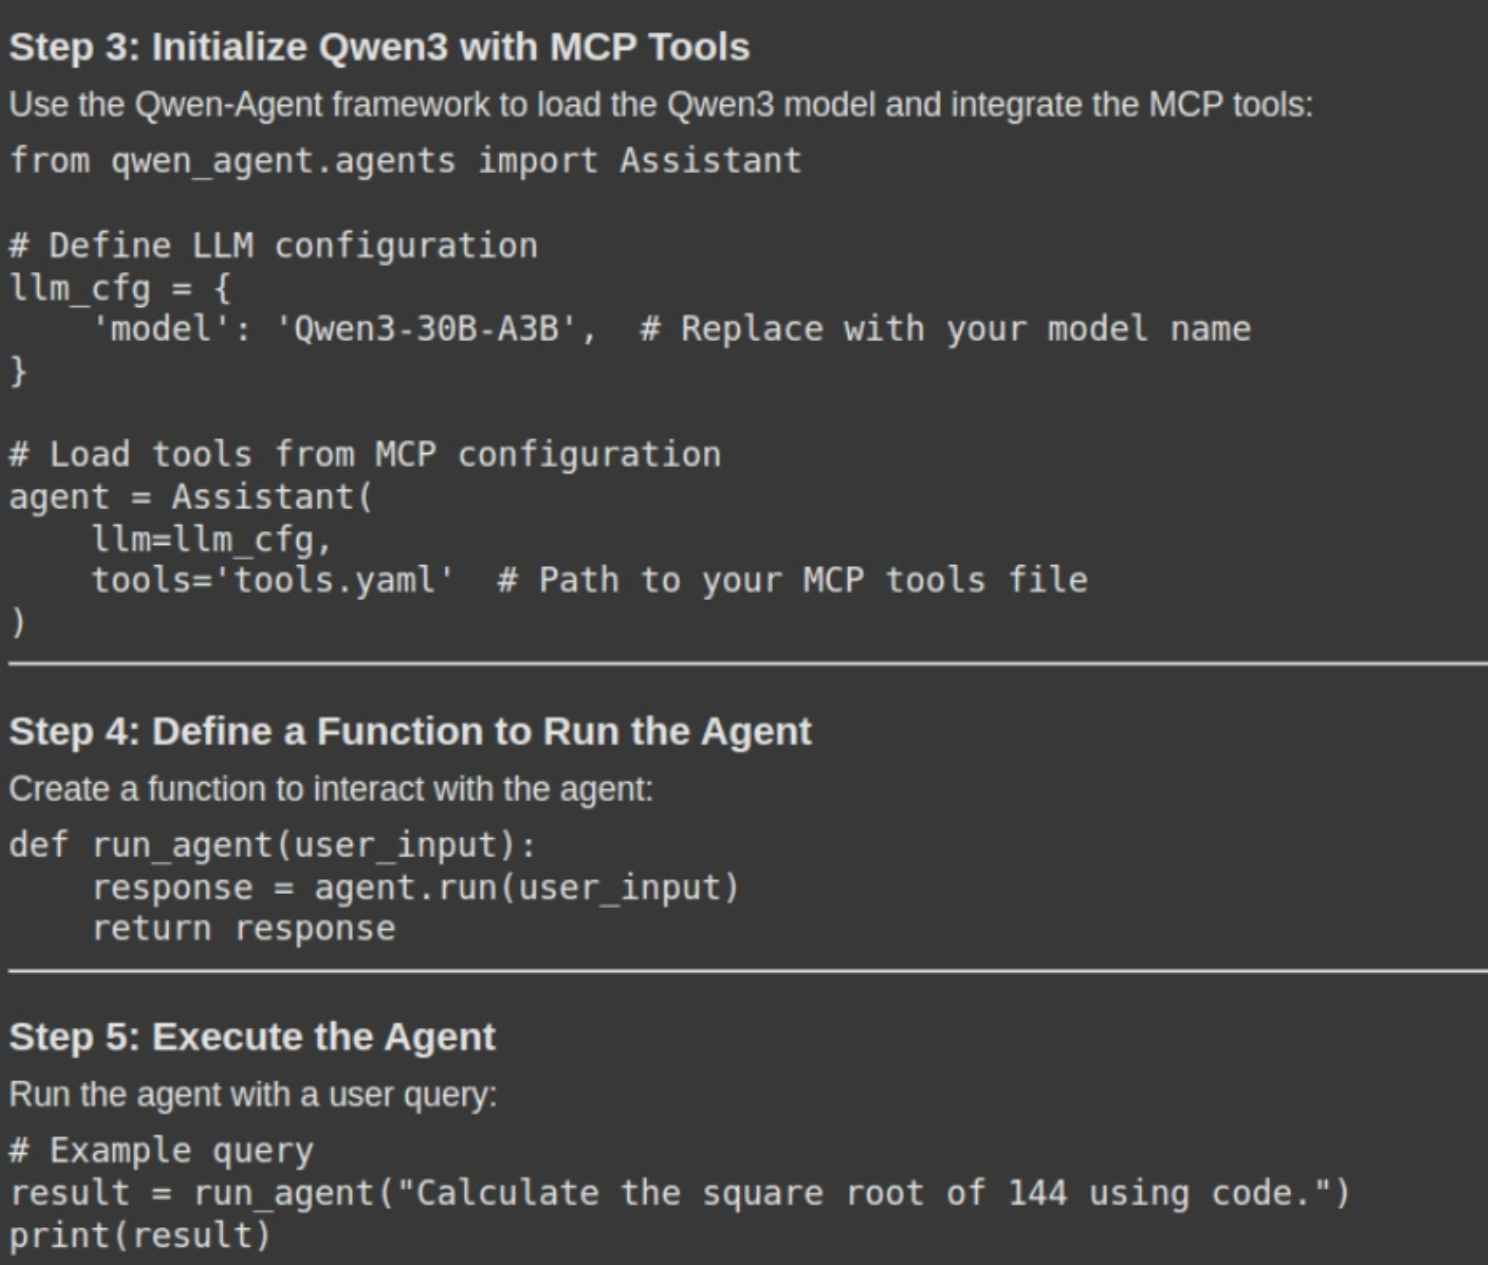Click the Load tools from MCP configuration comment
This screenshot has width=1488, height=1265.
pyautogui.click(x=364, y=454)
